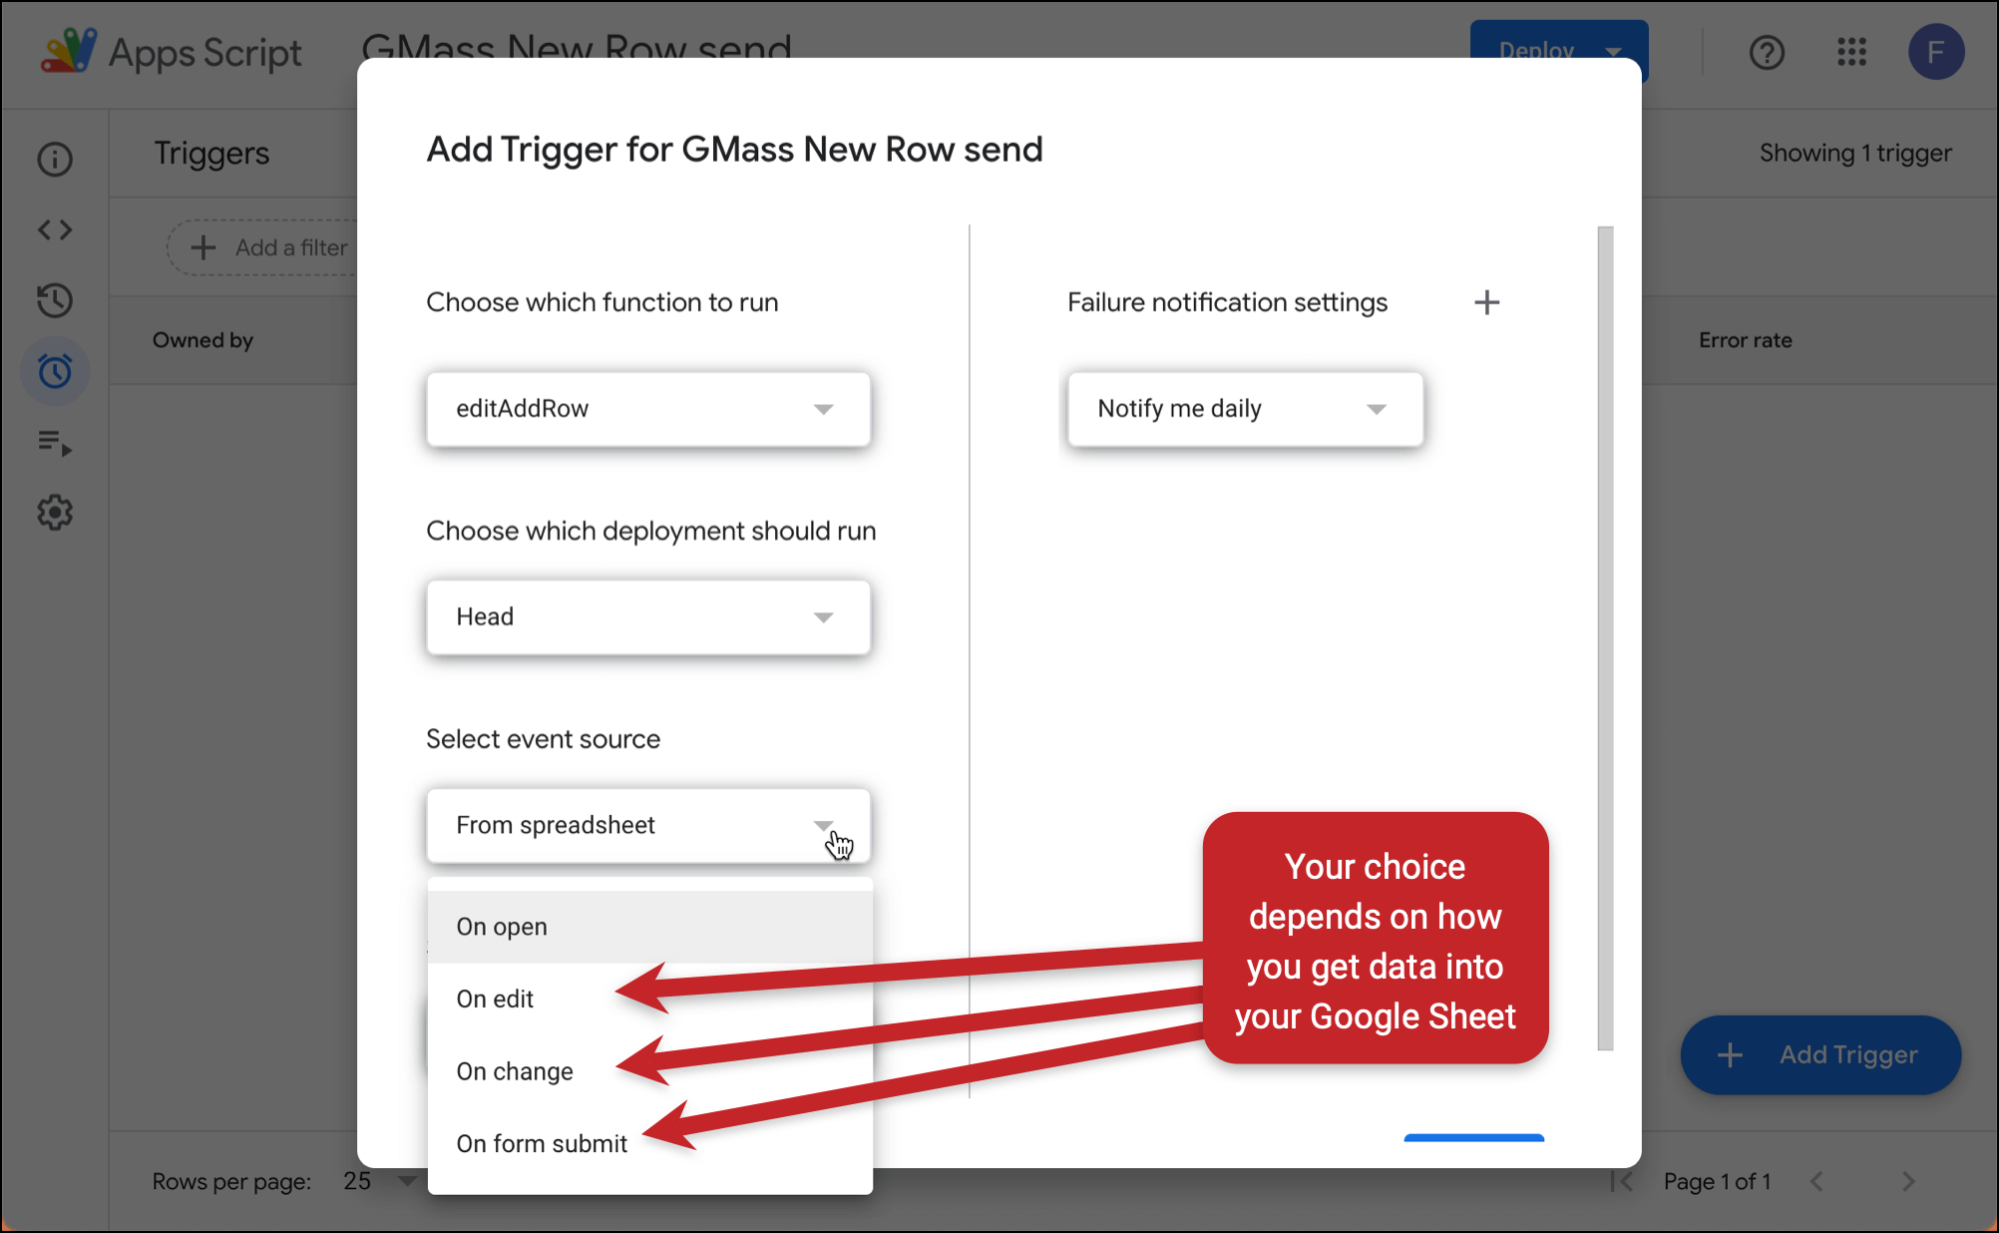Select the On form submit event type
Image resolution: width=1999 pixels, height=1233 pixels.
650,1143
